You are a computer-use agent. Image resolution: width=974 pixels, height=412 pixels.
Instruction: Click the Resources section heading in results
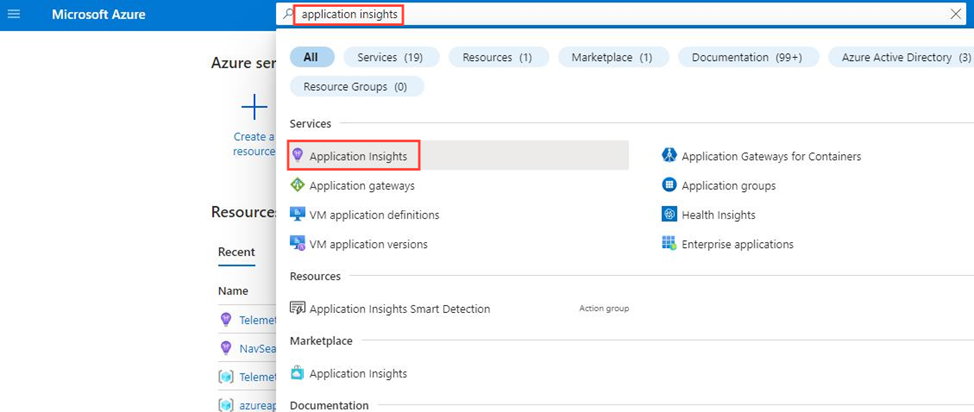(x=315, y=276)
